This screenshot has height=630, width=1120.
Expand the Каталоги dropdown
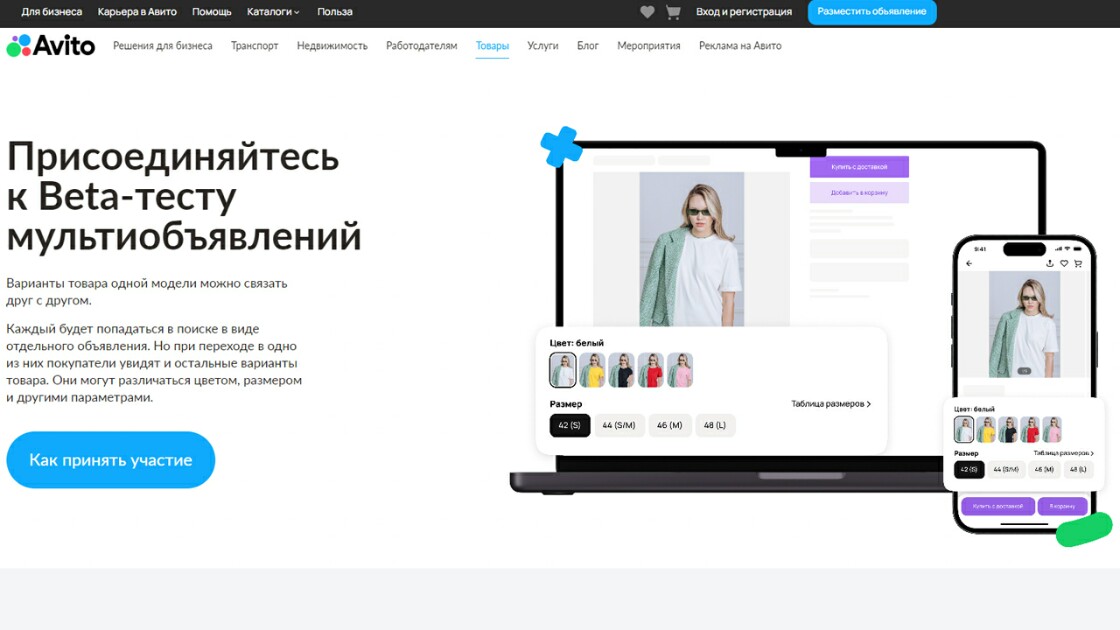point(273,11)
